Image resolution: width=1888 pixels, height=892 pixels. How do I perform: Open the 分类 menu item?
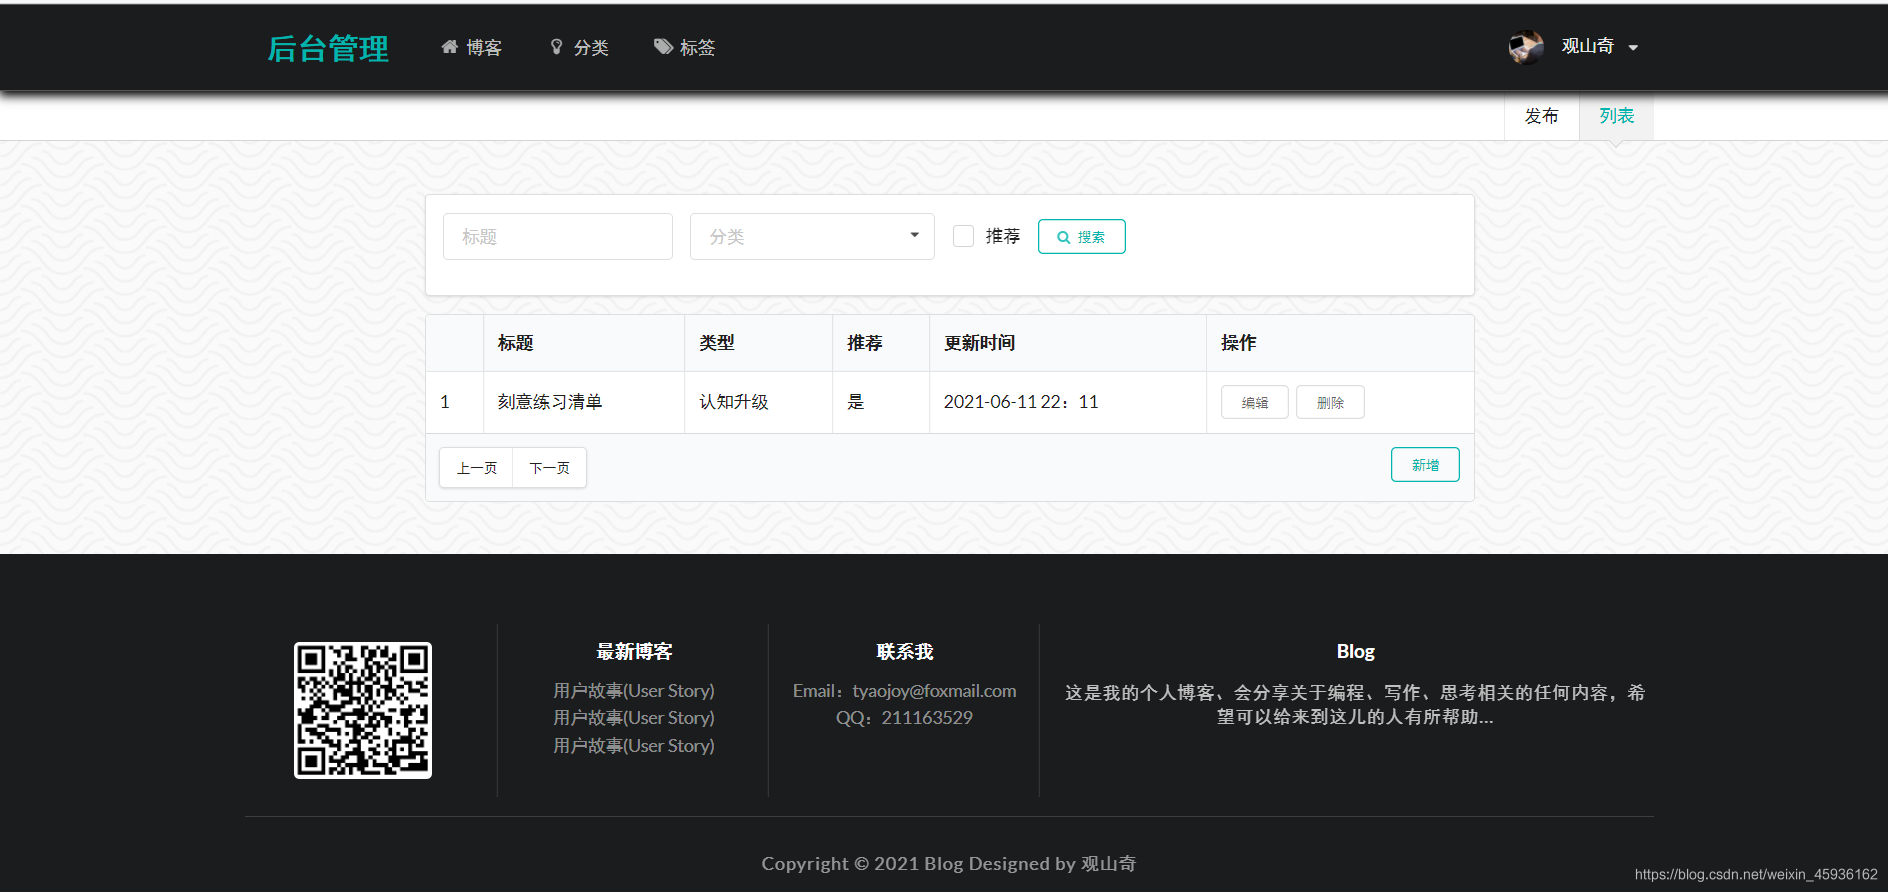tap(580, 47)
